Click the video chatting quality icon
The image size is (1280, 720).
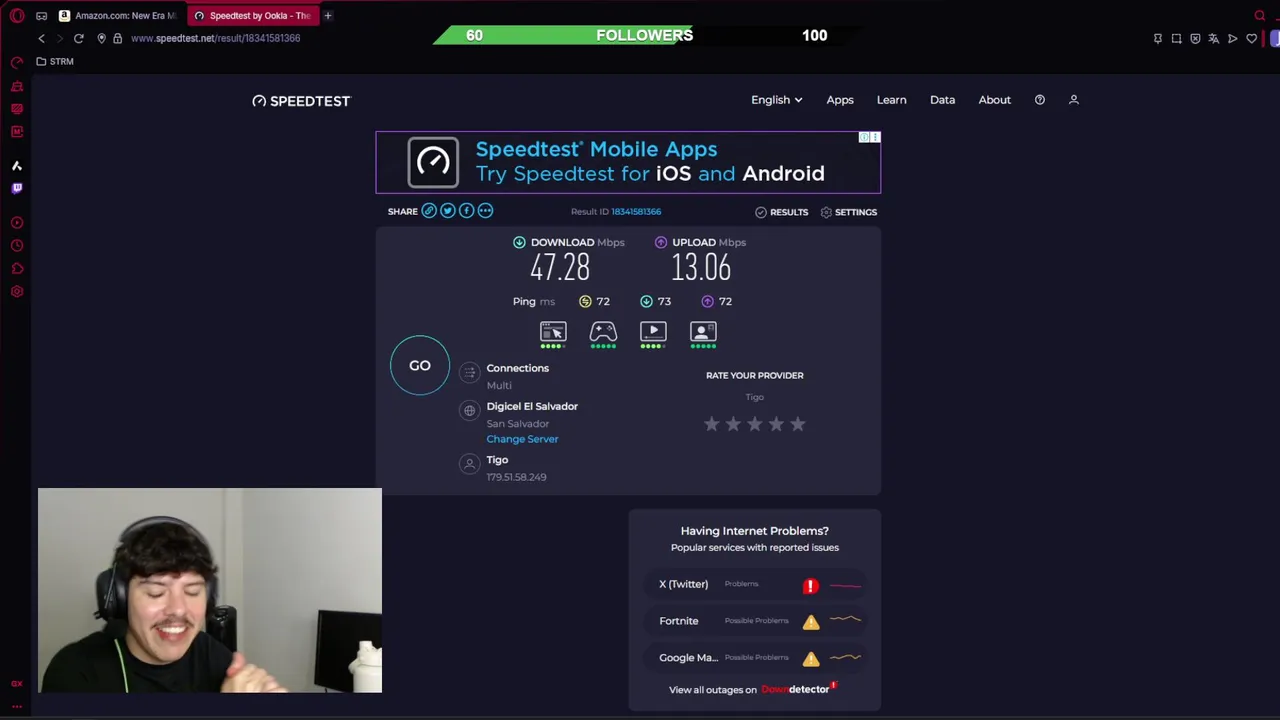click(x=703, y=334)
